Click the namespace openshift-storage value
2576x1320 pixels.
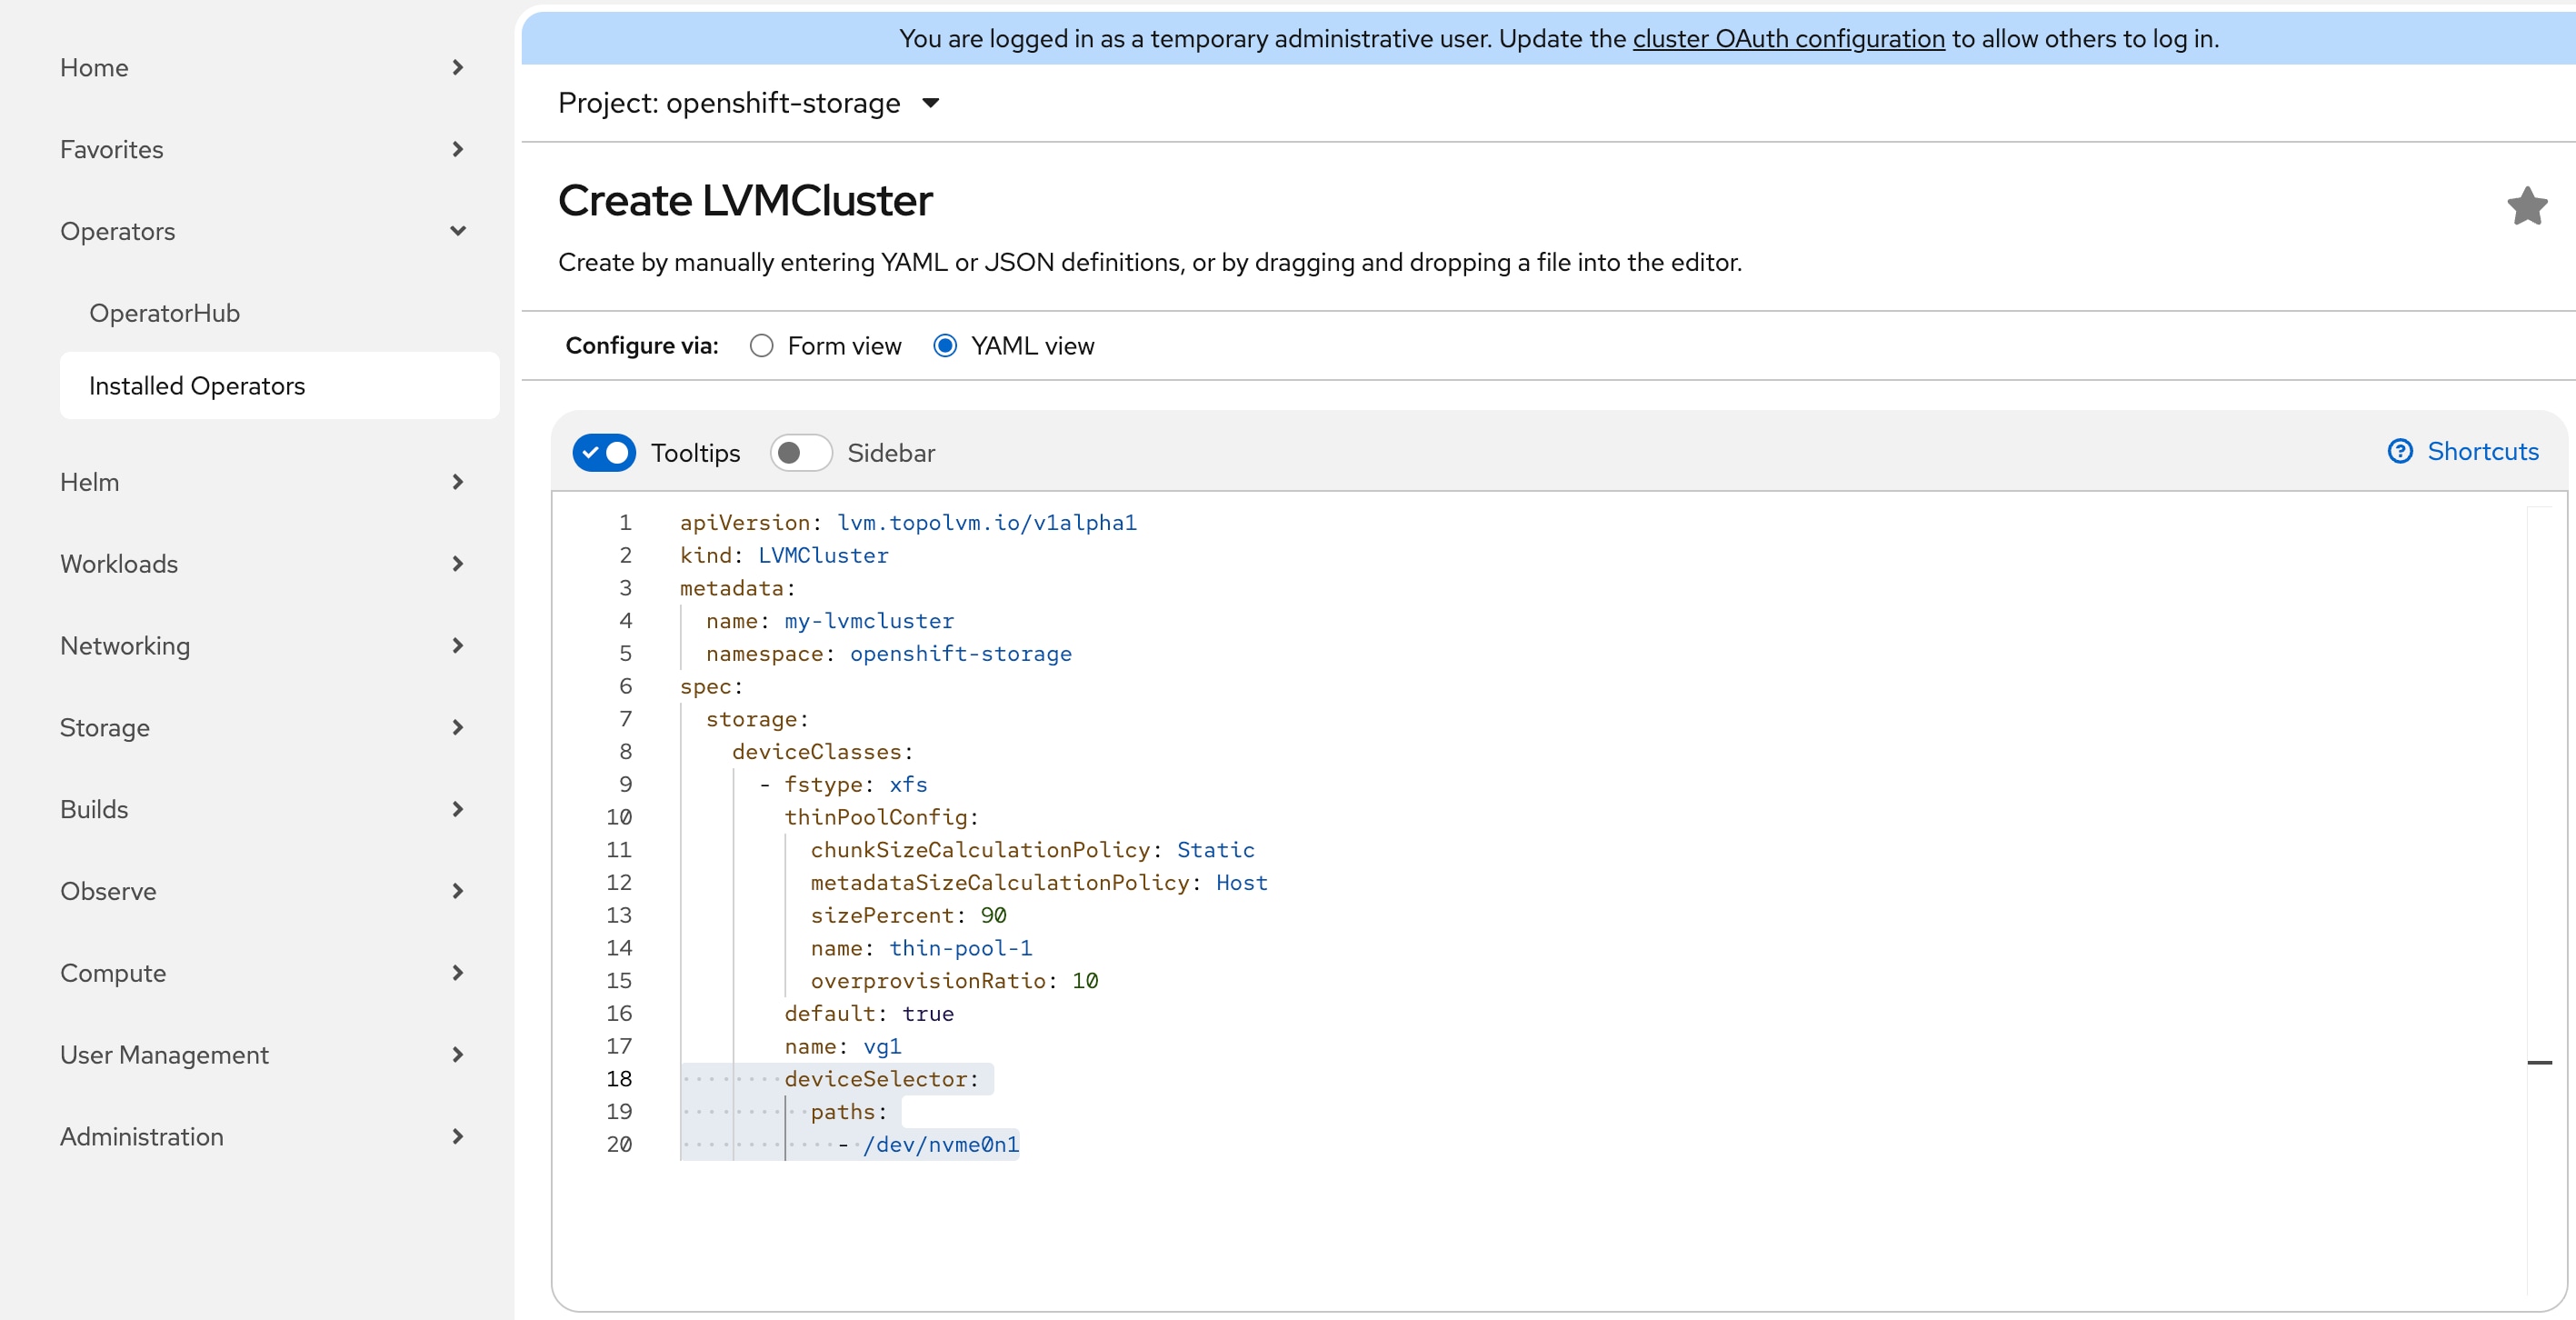(x=960, y=654)
